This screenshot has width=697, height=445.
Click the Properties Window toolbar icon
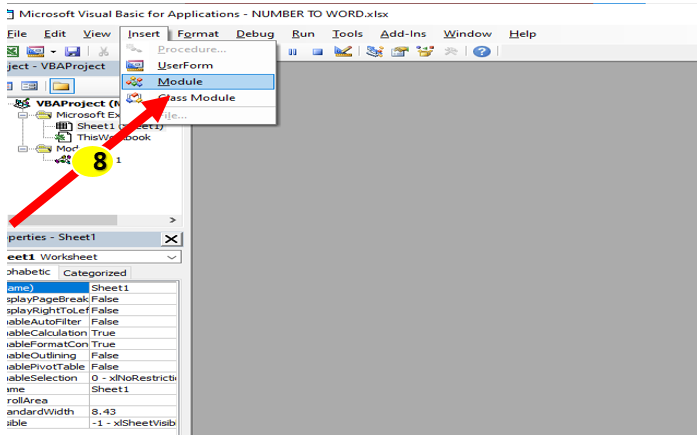(400, 52)
